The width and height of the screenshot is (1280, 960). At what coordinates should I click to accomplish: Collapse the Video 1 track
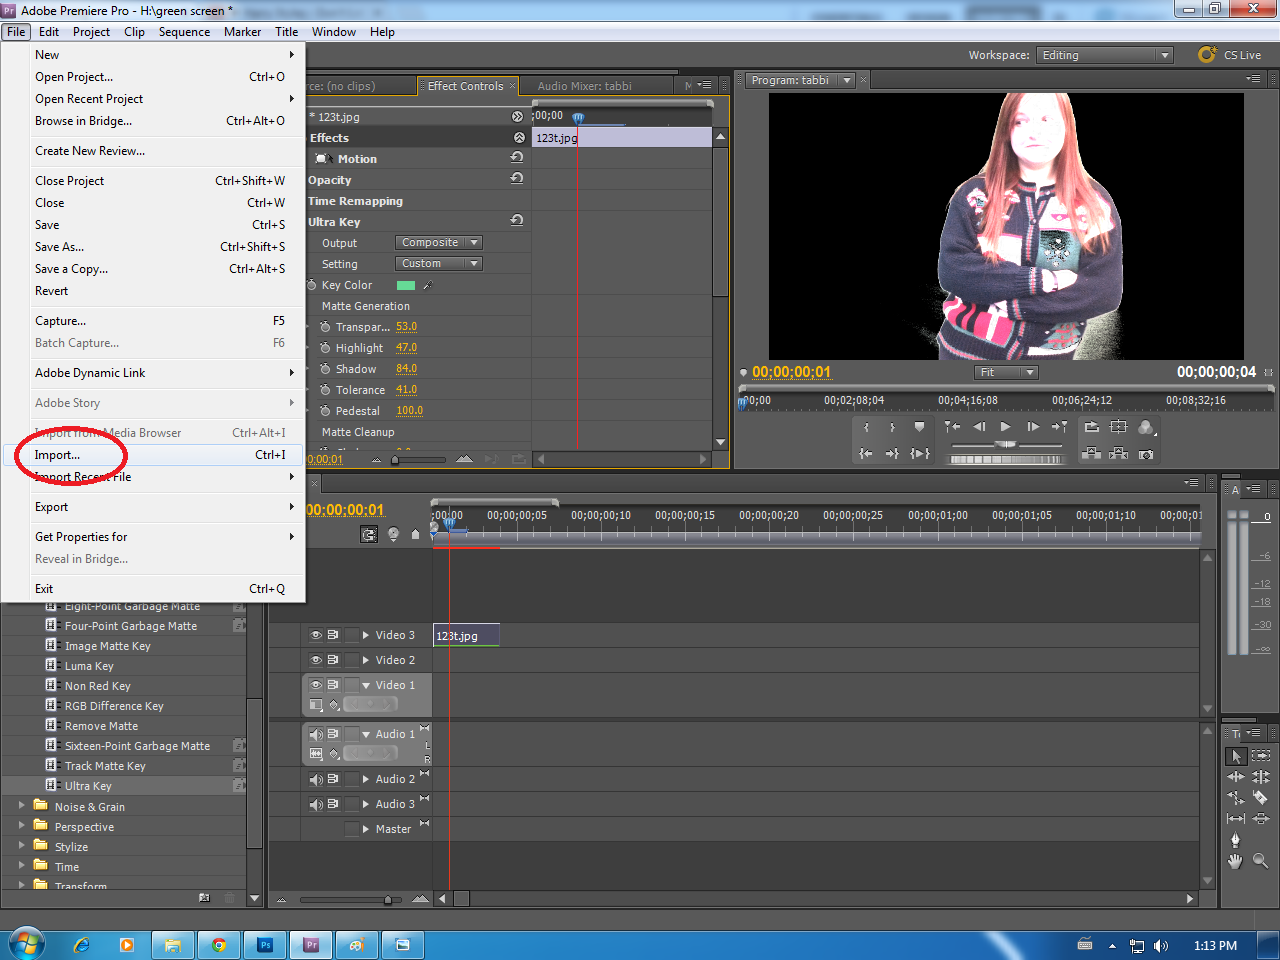[366, 685]
